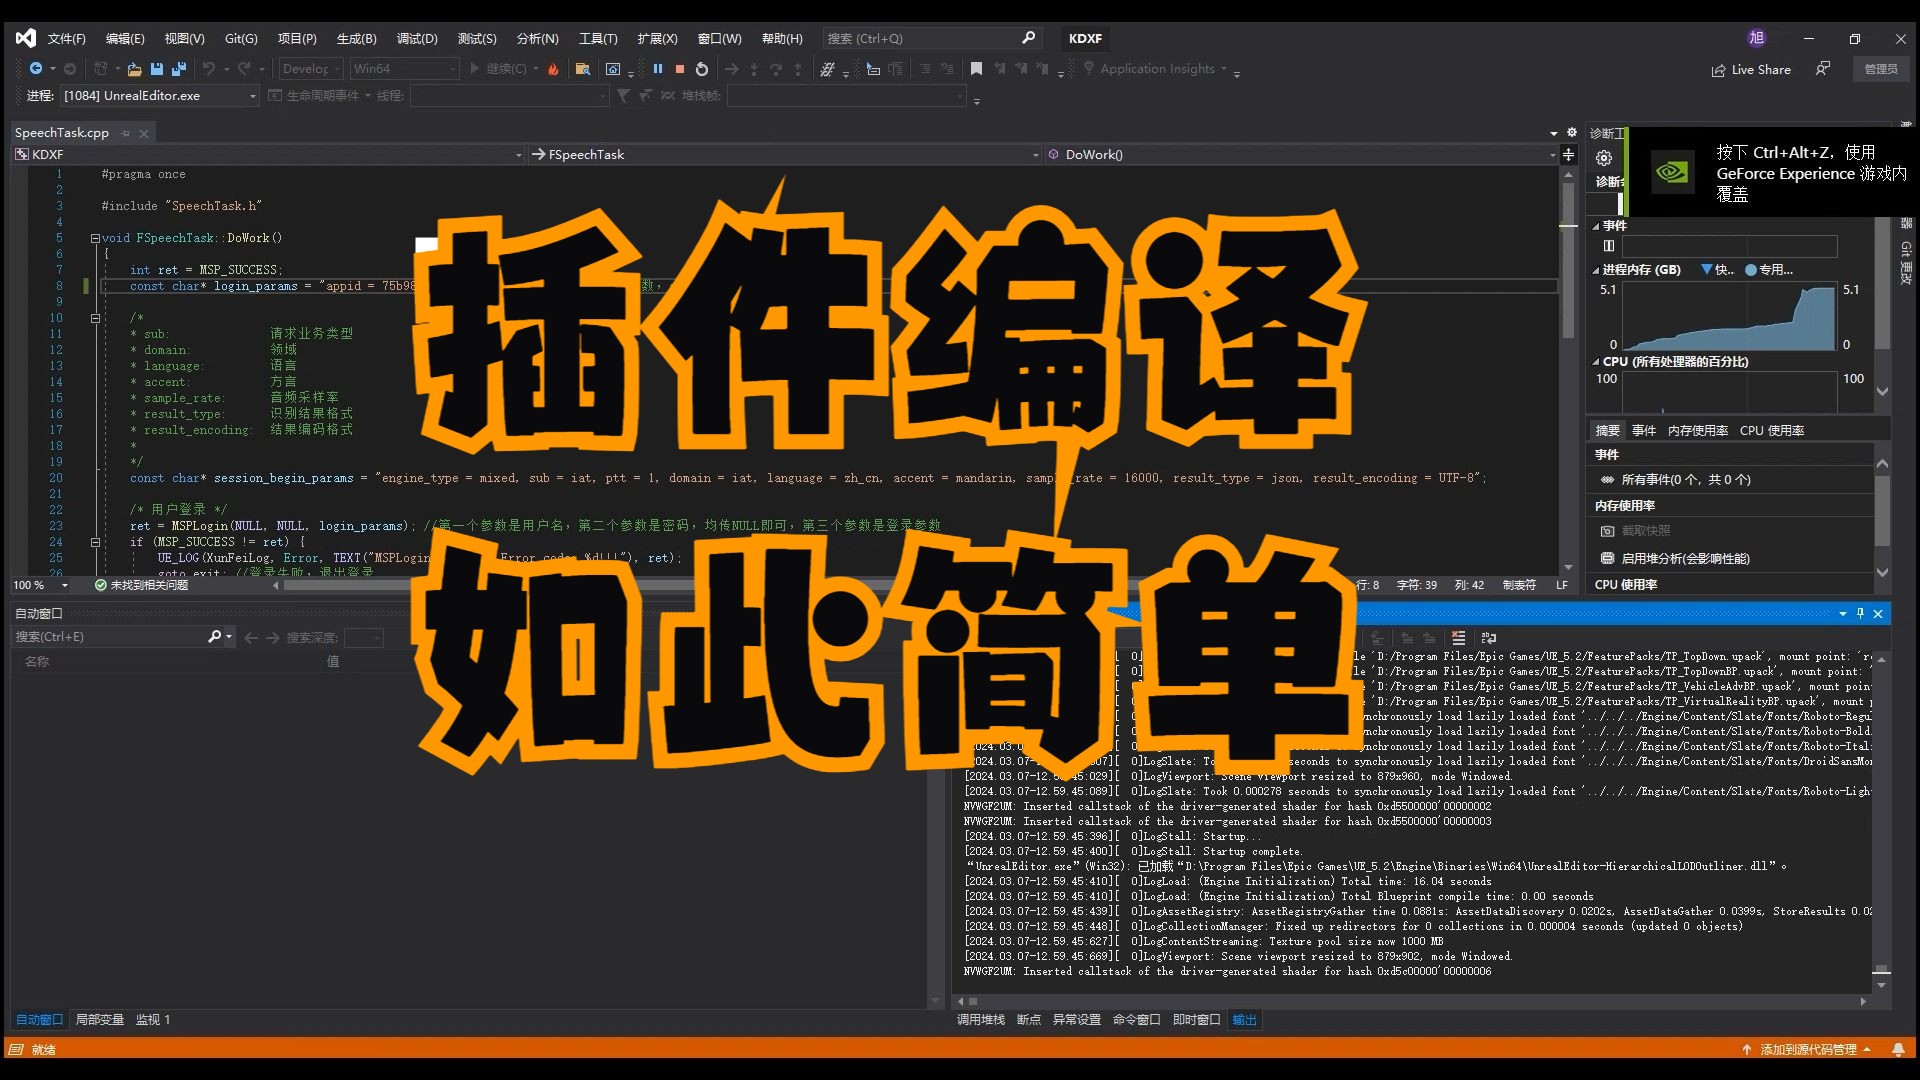This screenshot has height=1080, width=1920.
Task: Switch to the 内存使用率 tab
Action: [x=1697, y=431]
